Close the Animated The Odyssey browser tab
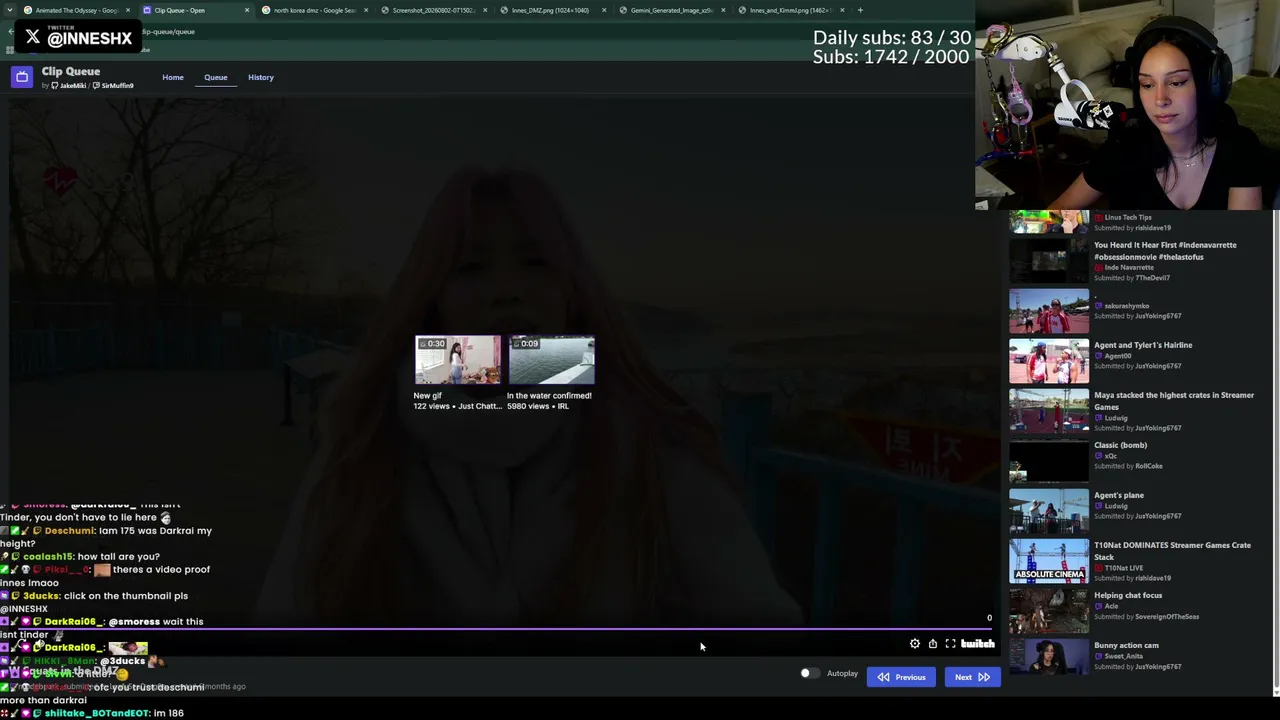1280x720 pixels. coord(128,10)
